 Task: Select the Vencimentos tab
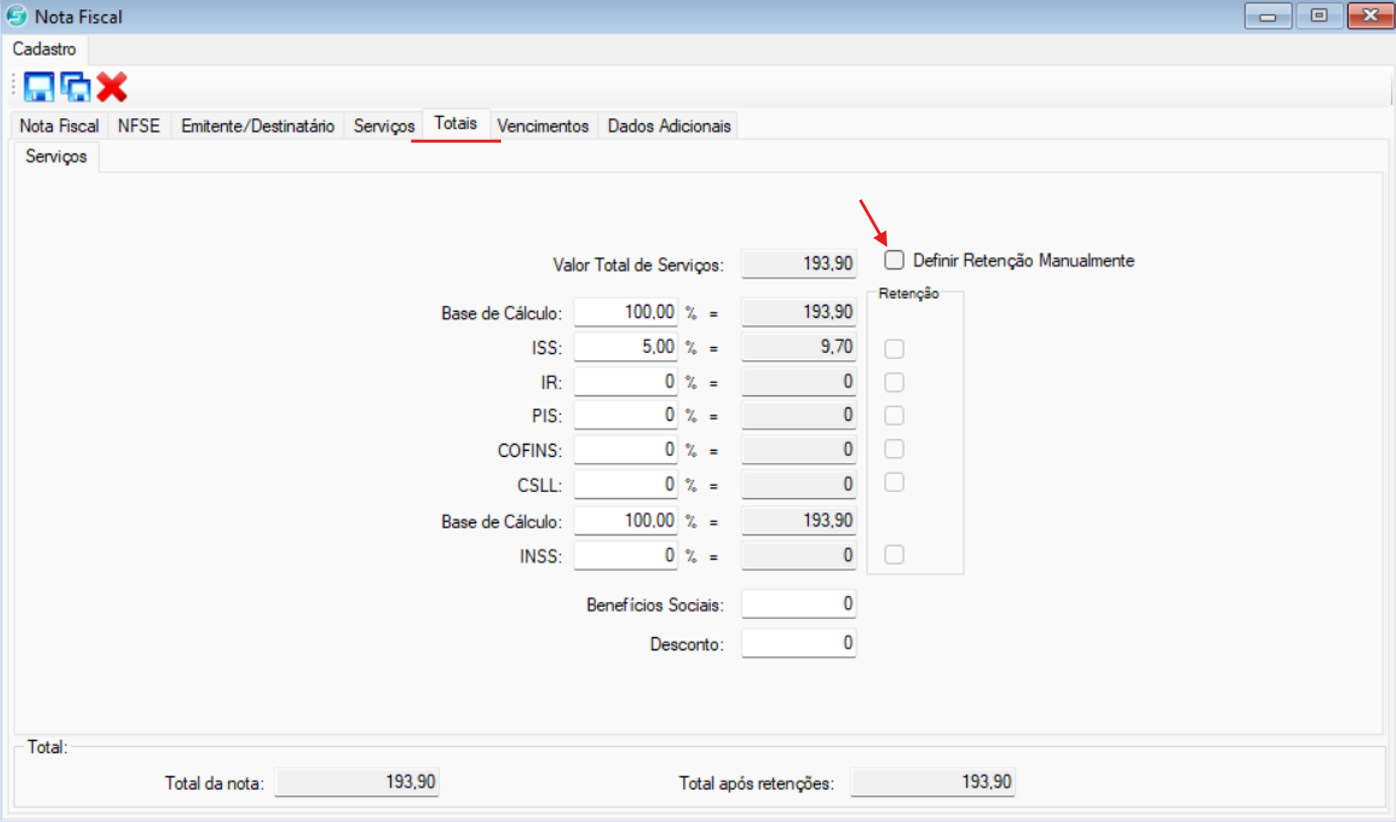(x=543, y=126)
